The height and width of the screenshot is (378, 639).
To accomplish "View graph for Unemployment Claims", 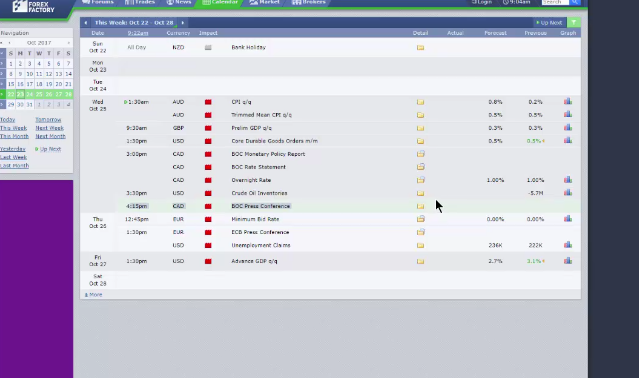I will click(x=568, y=245).
